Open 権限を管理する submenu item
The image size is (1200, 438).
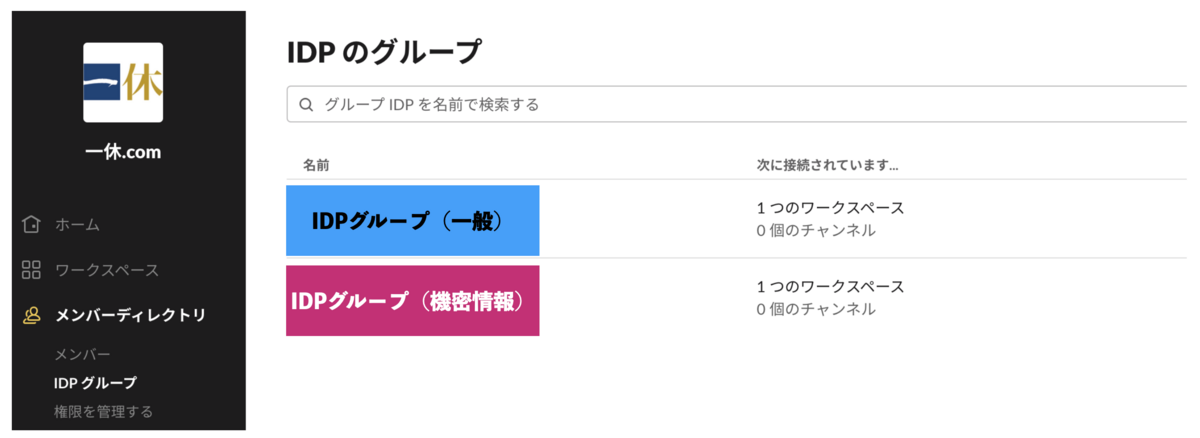[x=104, y=411]
